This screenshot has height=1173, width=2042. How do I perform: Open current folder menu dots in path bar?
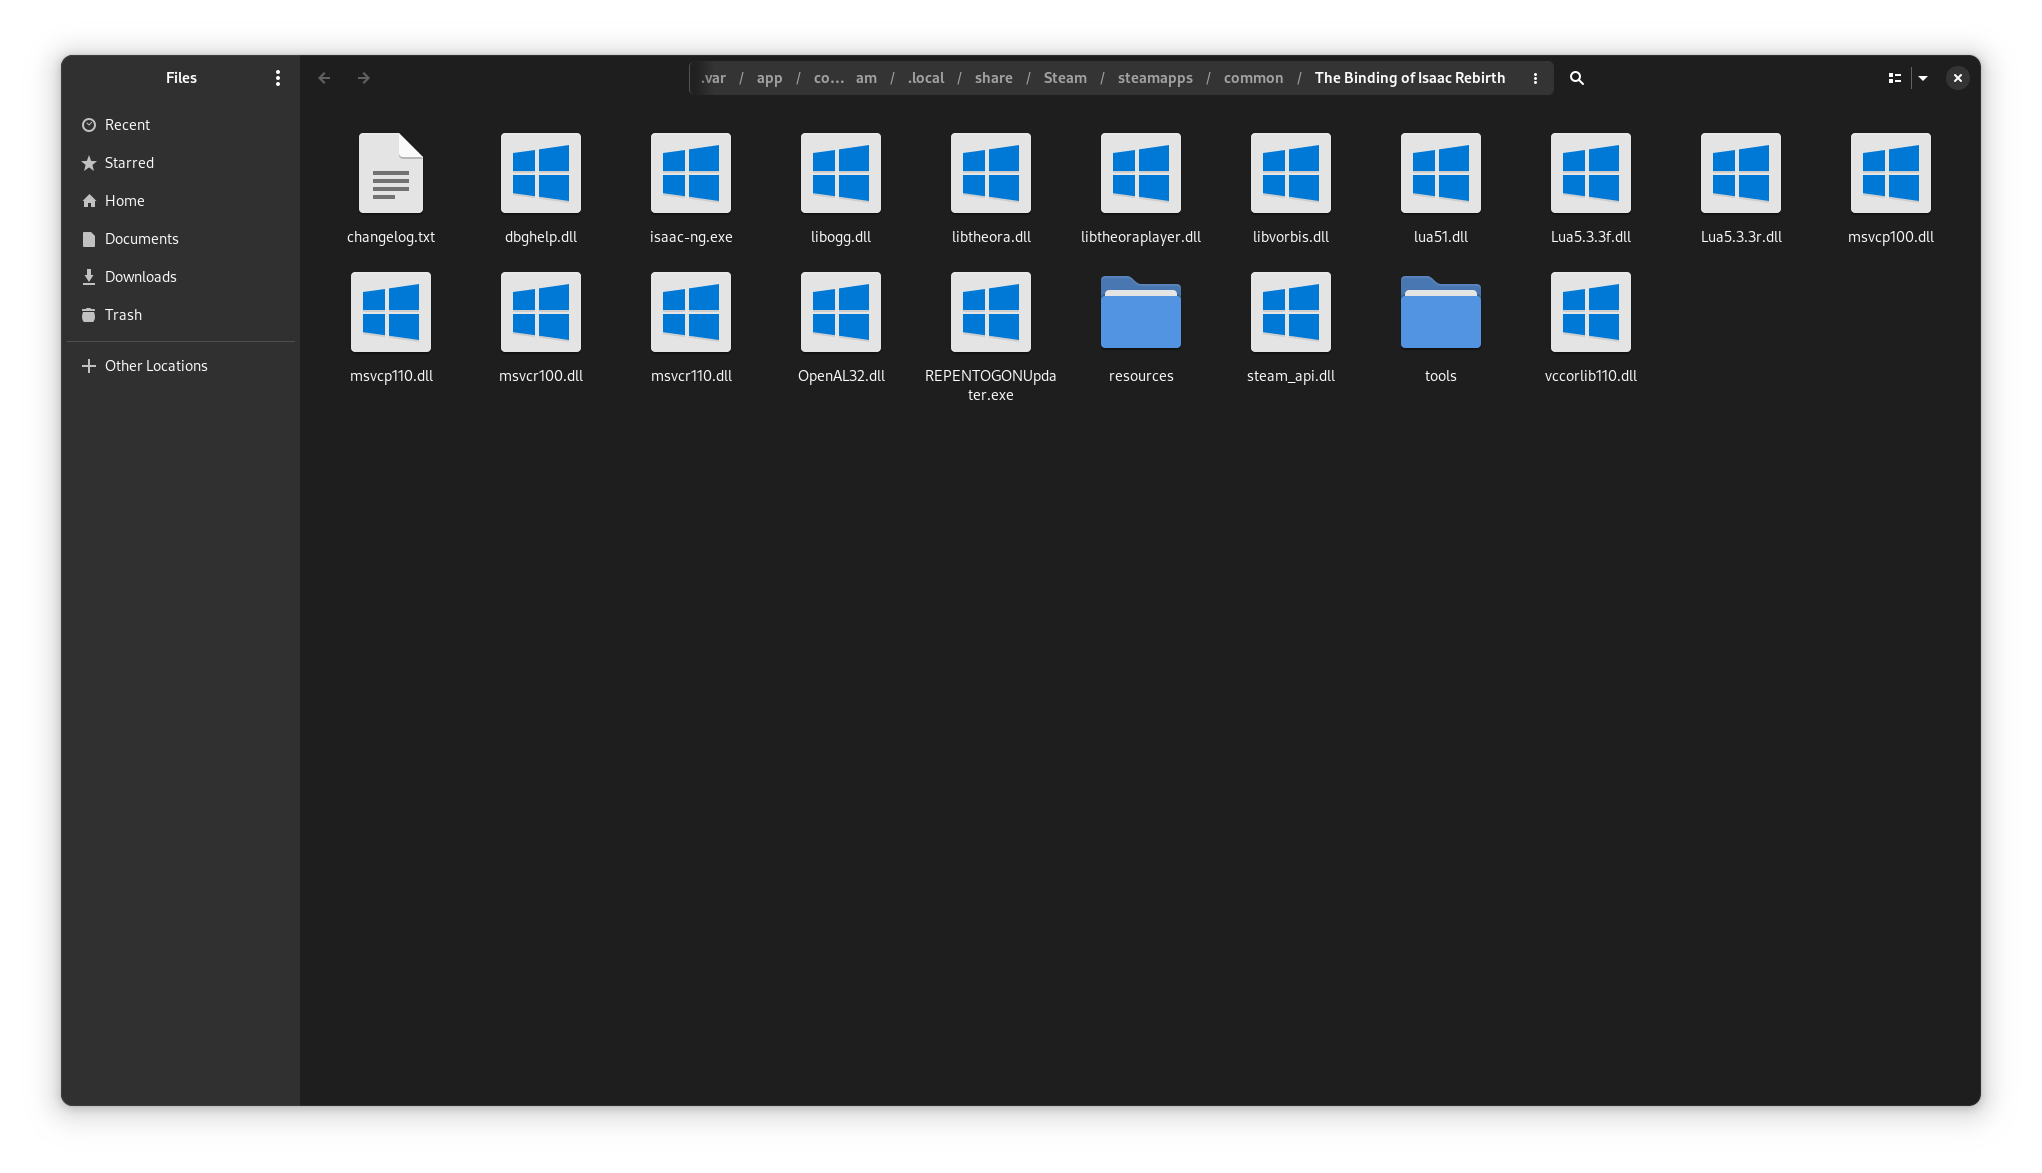click(x=1536, y=78)
